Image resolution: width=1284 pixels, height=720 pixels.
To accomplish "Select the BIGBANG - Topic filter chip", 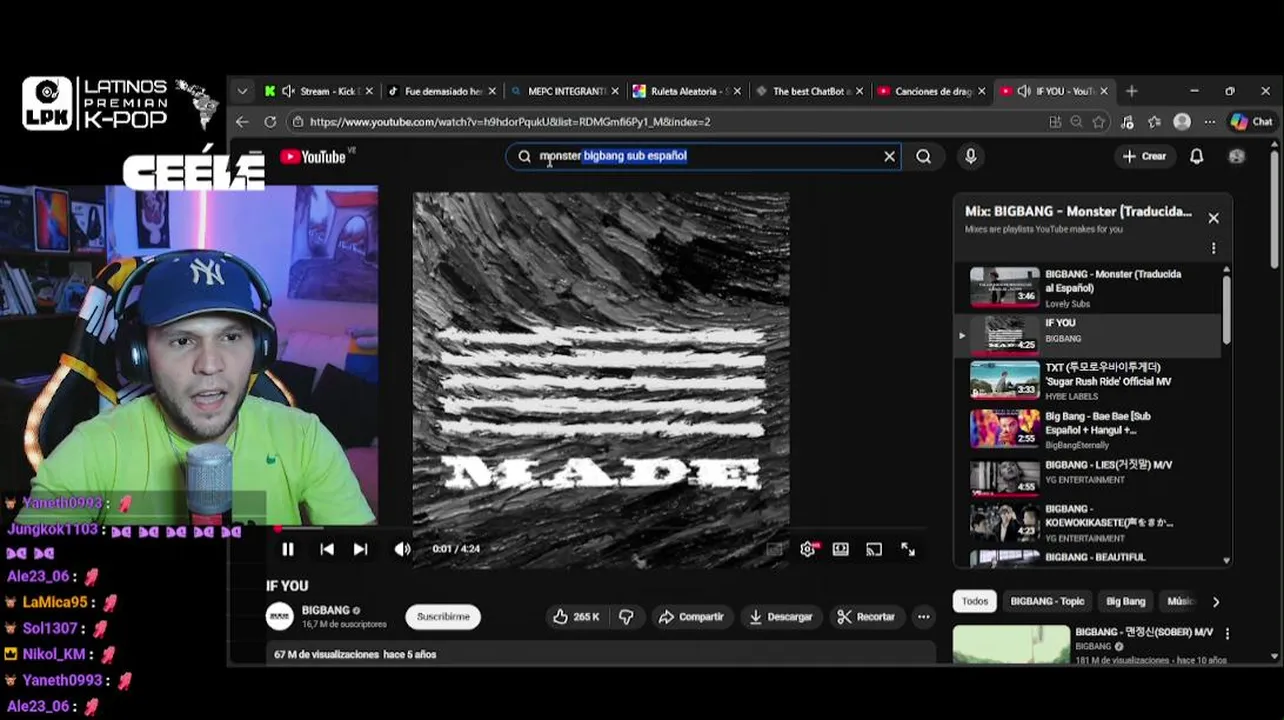I will (1047, 601).
